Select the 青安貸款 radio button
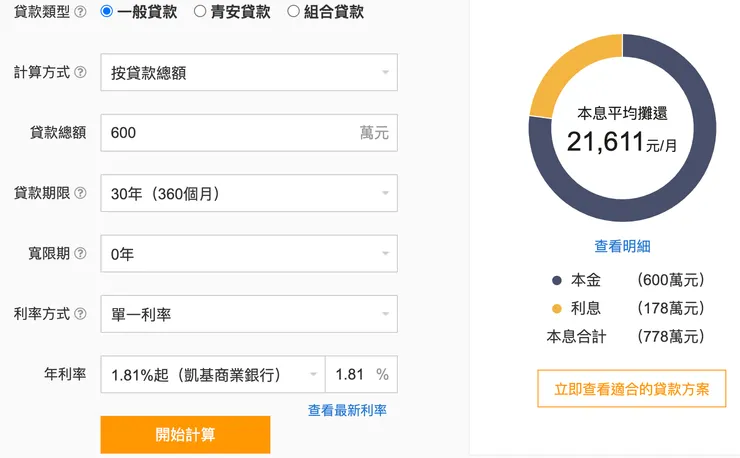 point(200,13)
